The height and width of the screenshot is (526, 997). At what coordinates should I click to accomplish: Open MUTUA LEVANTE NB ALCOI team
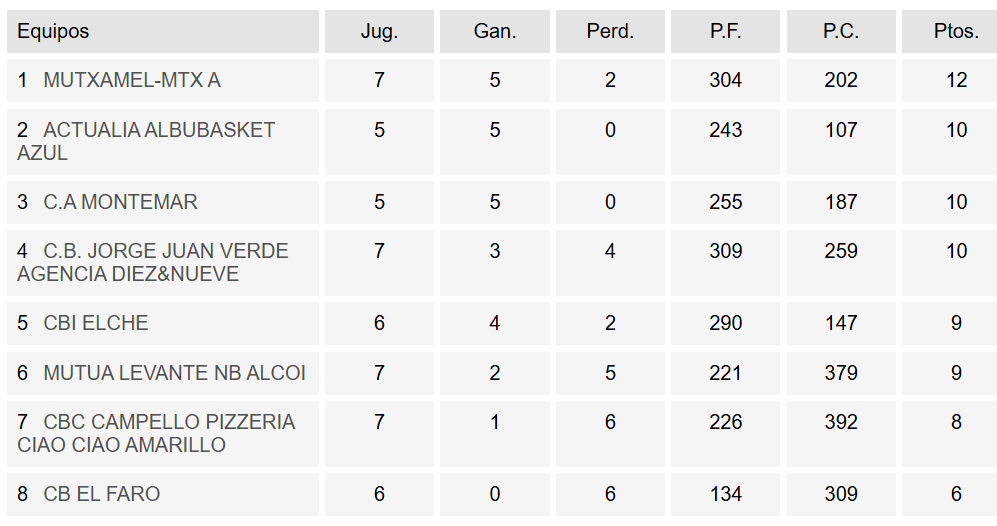(174, 373)
